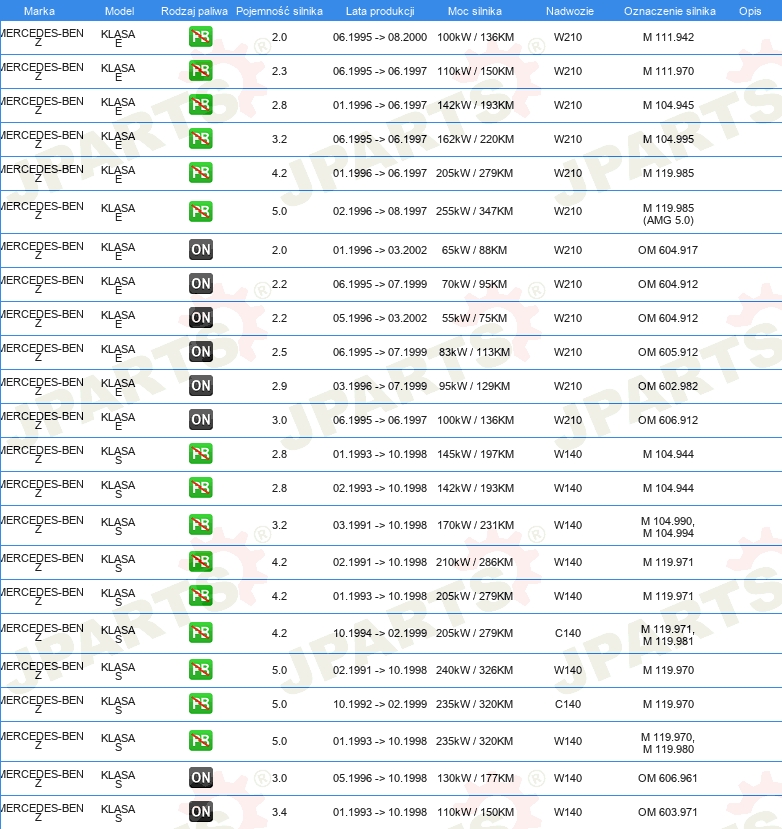Click PB icon in M 119.970, M 119.980 row

[x=200, y=741]
